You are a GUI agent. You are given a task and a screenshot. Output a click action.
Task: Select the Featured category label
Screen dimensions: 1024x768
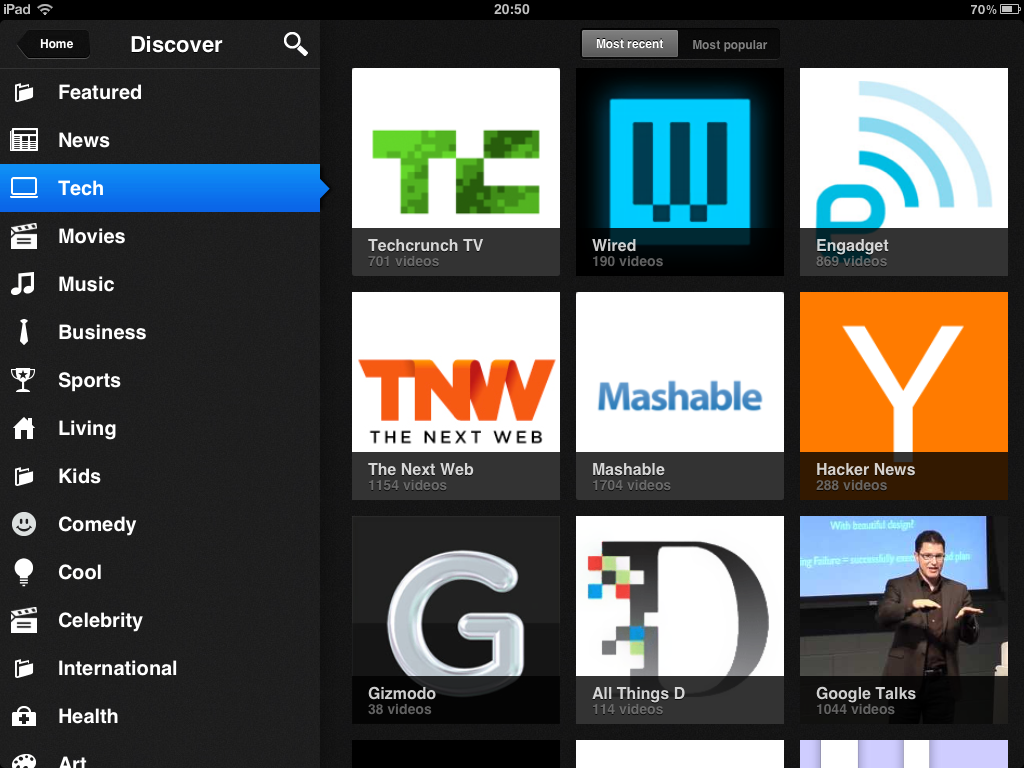pos(100,92)
